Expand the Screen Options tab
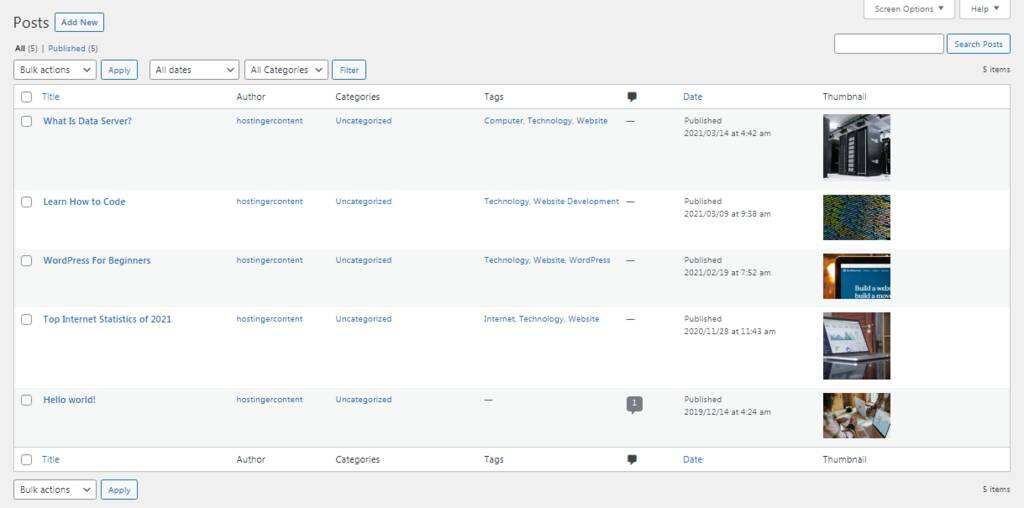Screen dimensions: 1024x508 (x=908, y=9)
